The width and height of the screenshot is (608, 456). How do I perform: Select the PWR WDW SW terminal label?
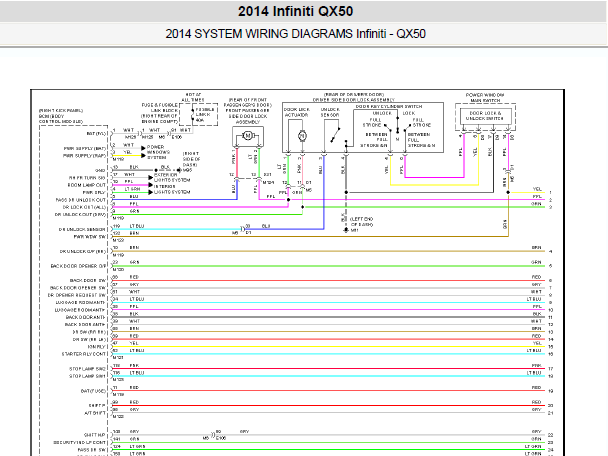pyautogui.click(x=90, y=237)
